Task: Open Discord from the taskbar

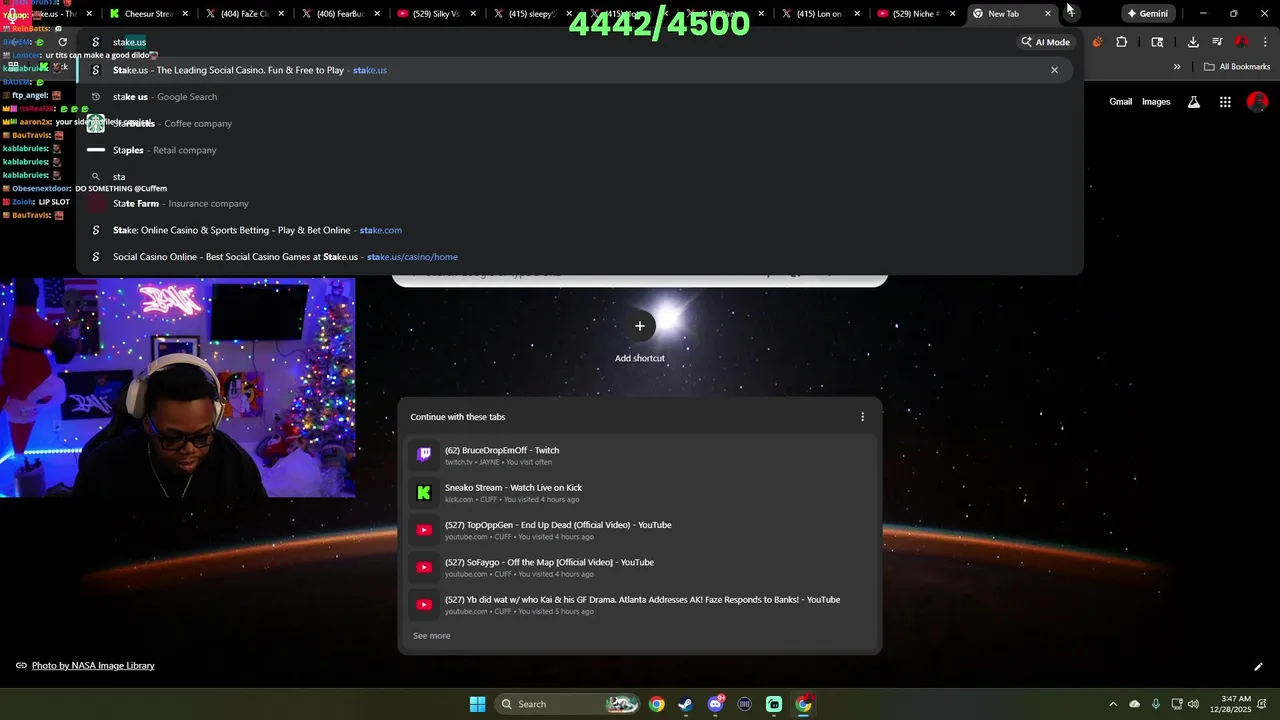Action: point(715,704)
